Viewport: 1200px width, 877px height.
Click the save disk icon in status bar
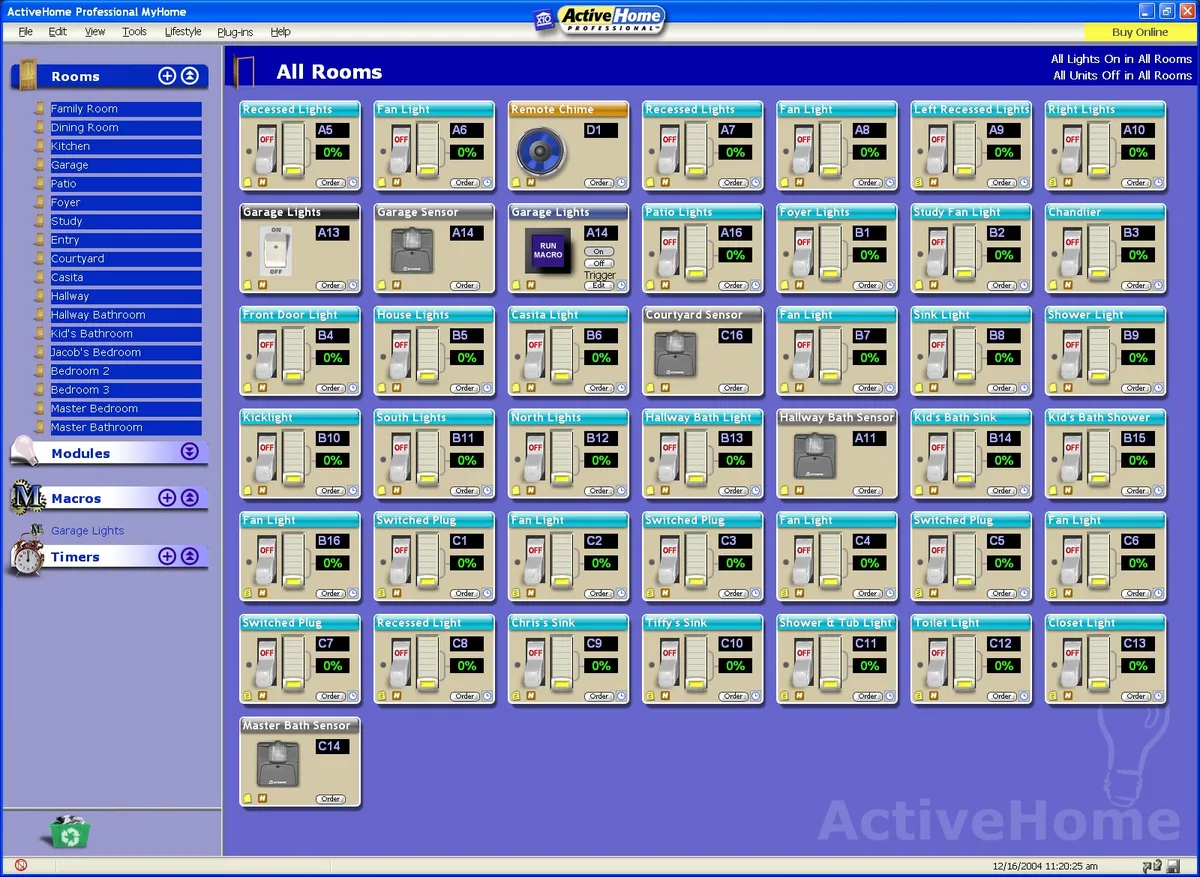(1173, 866)
